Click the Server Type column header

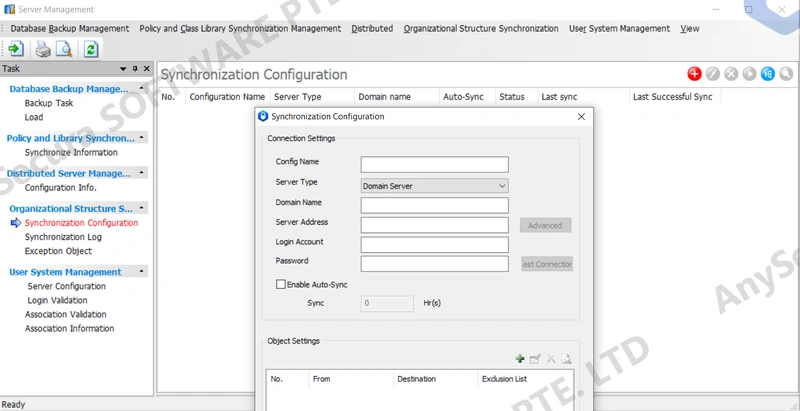[x=312, y=97]
